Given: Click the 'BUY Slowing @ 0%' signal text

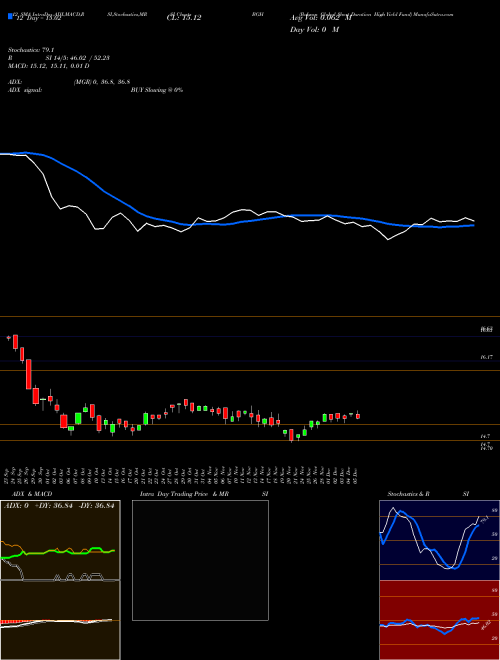Looking at the screenshot, I should [x=157, y=90].
